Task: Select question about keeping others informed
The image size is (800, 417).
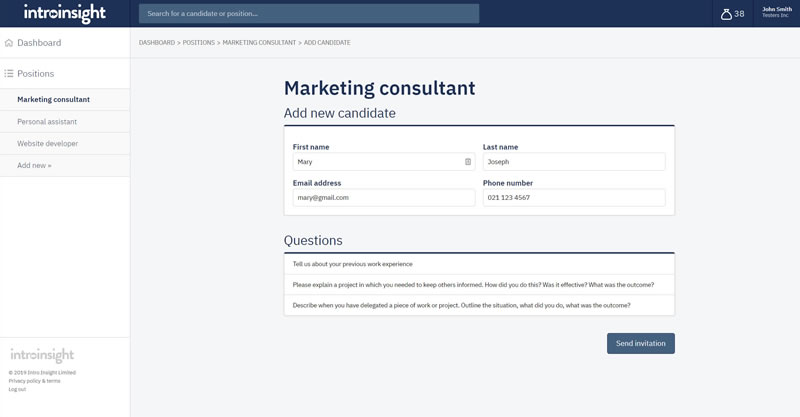Action: click(479, 285)
